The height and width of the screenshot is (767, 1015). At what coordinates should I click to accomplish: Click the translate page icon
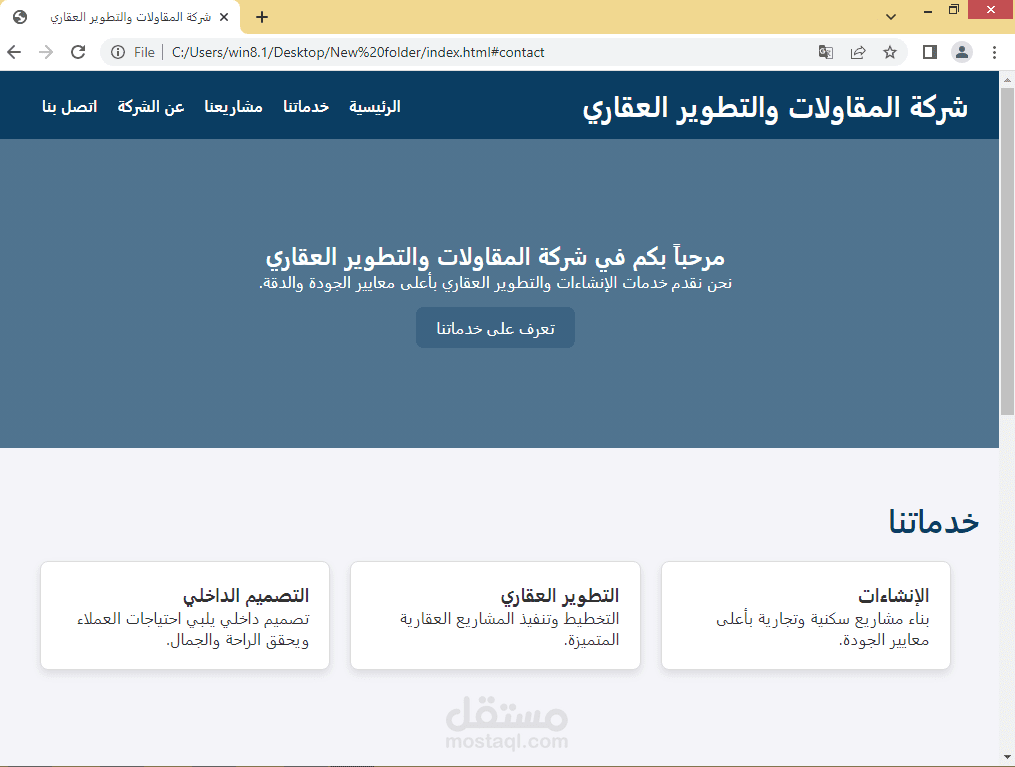(825, 52)
